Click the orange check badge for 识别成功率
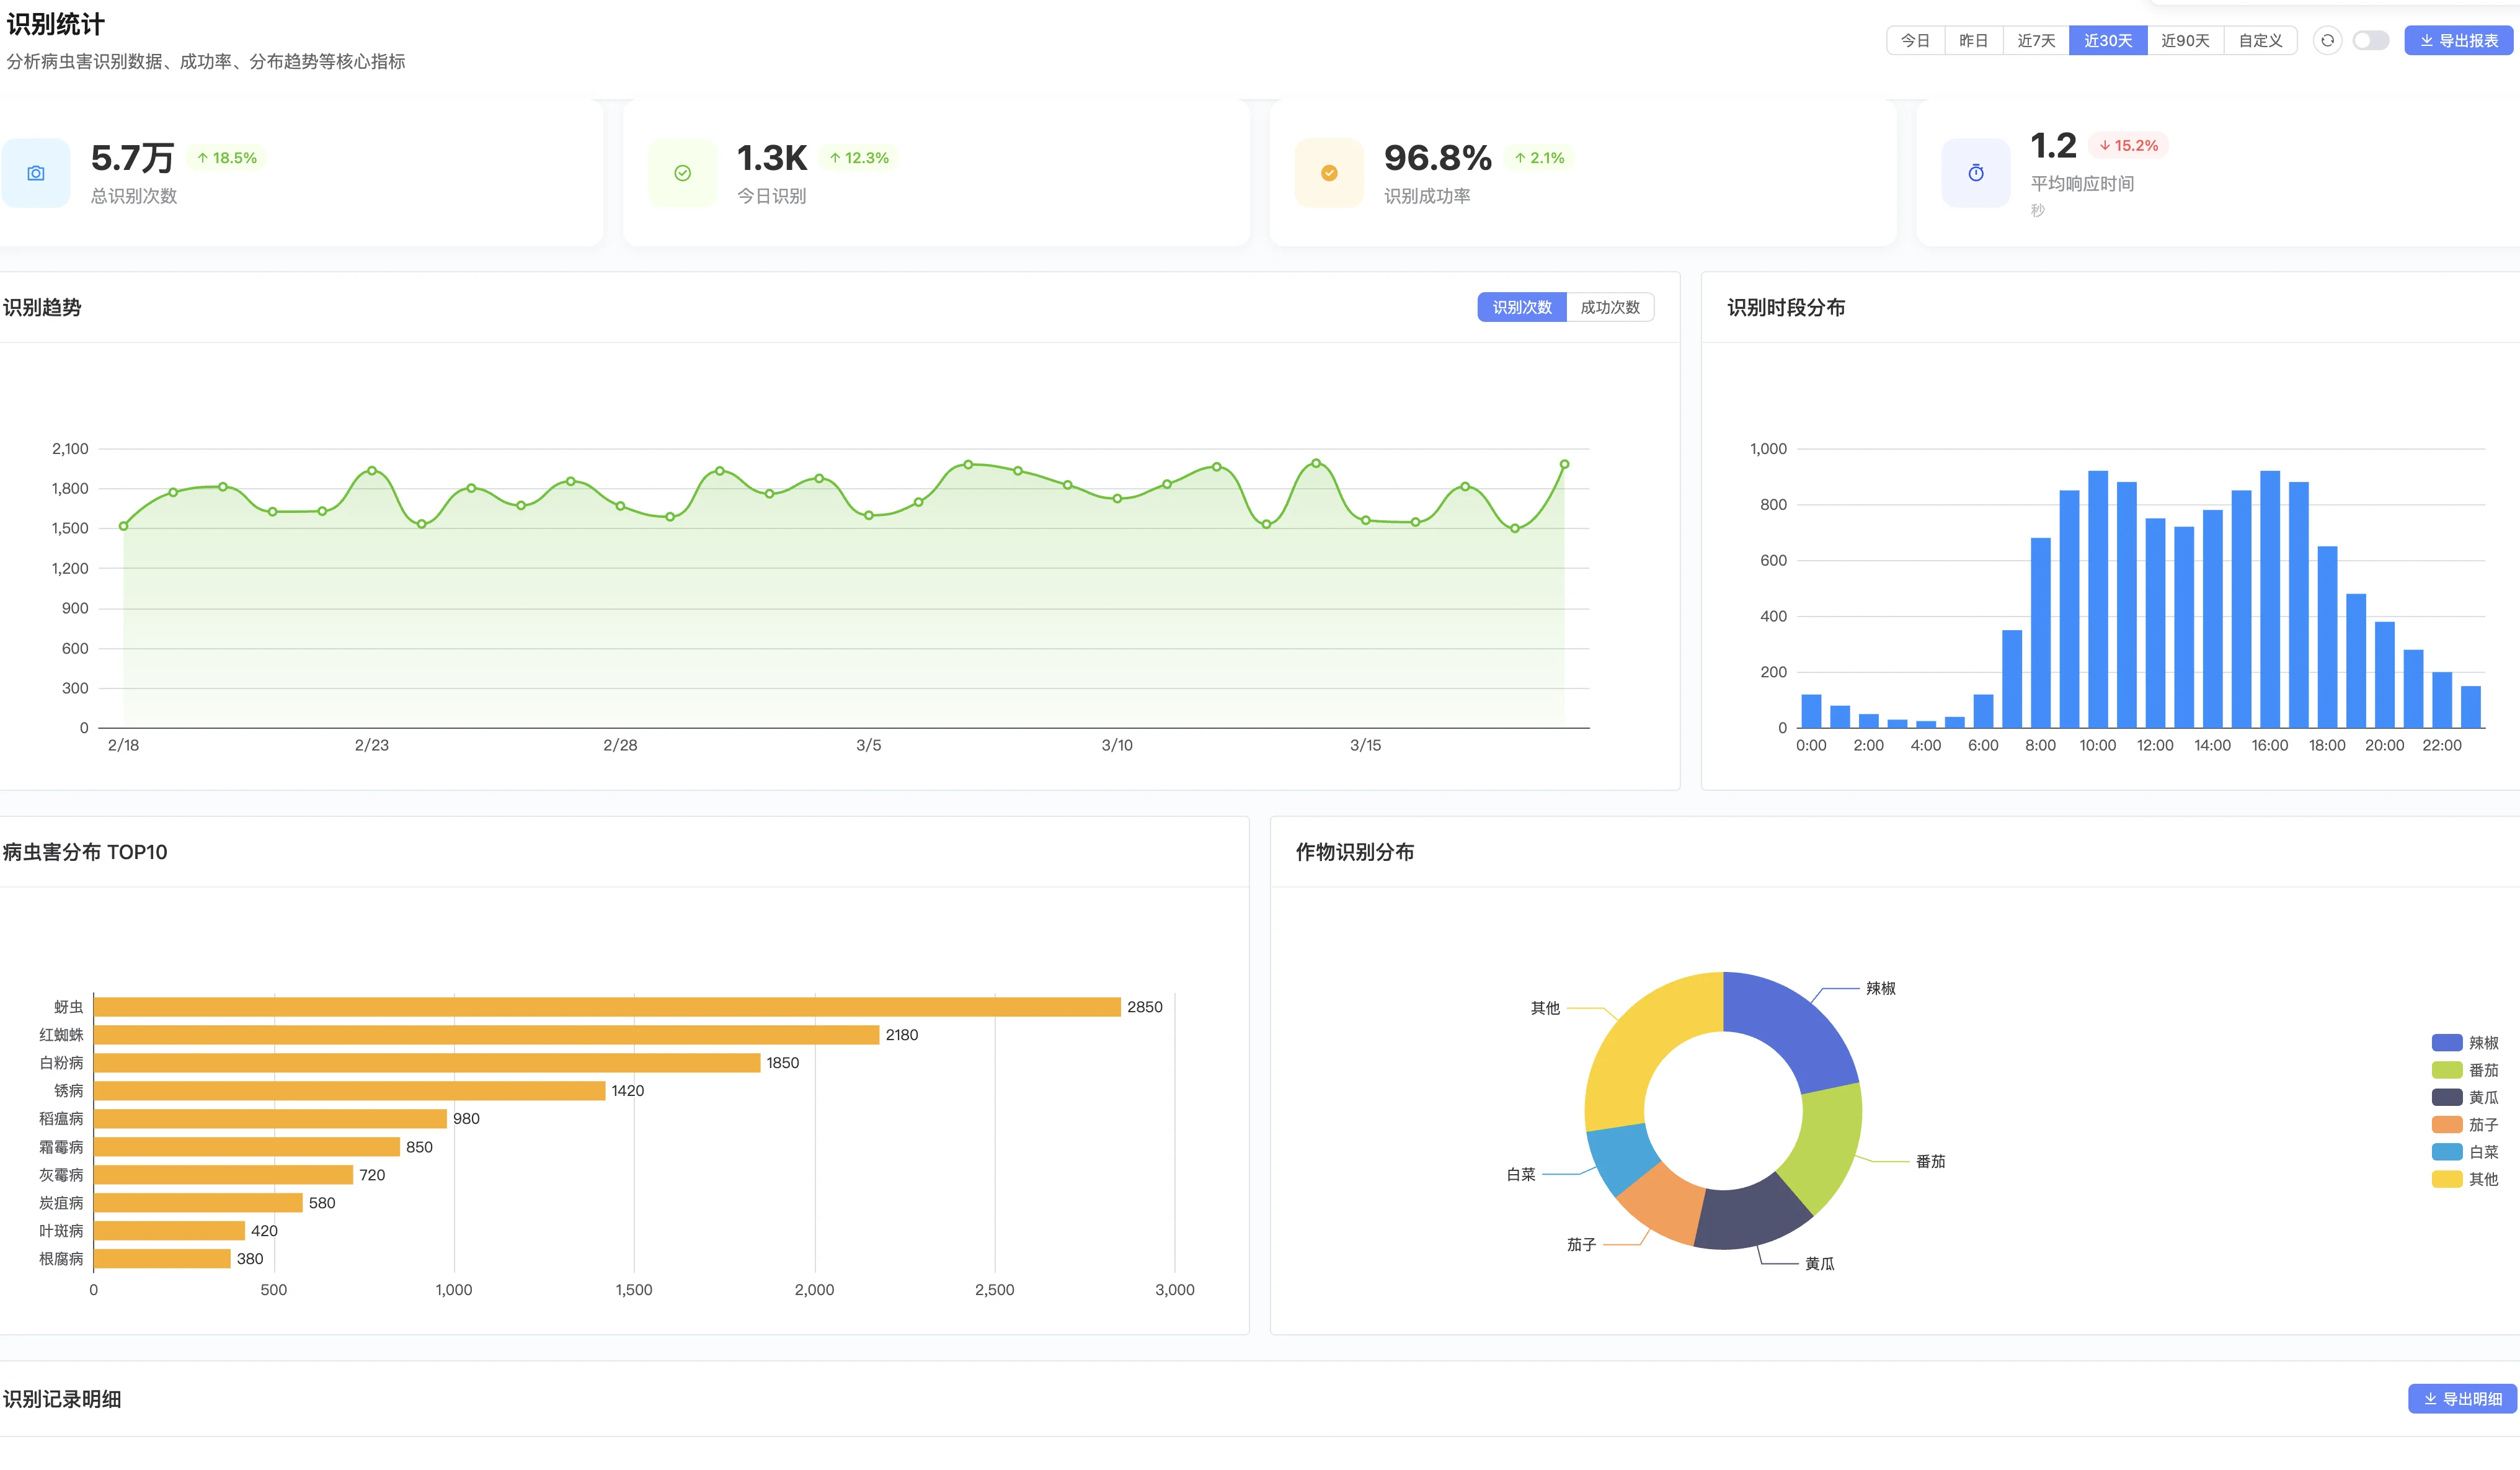Image resolution: width=2520 pixels, height=1470 pixels. tap(1329, 173)
